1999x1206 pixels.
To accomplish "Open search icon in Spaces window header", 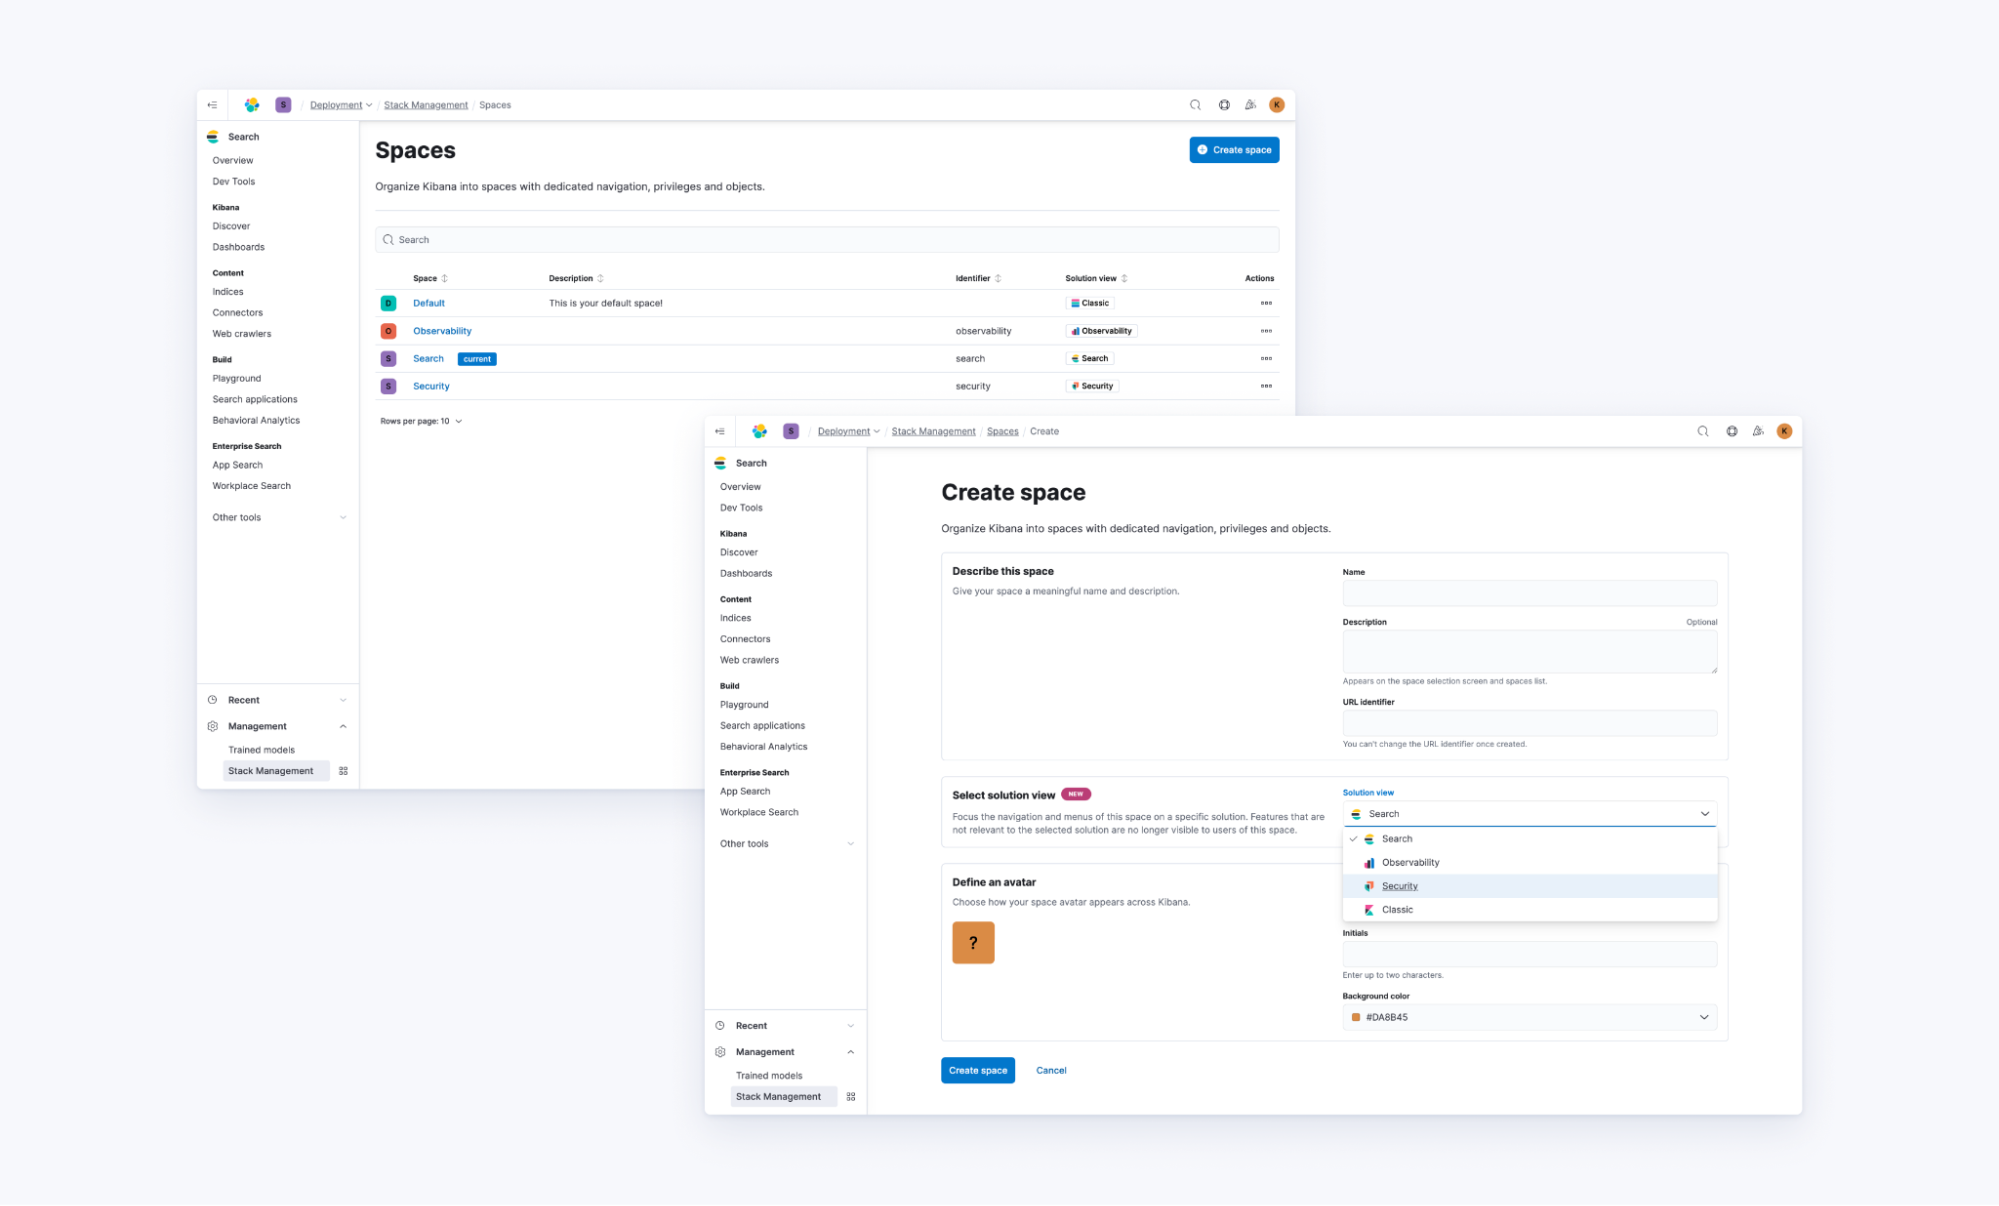I will [x=1195, y=105].
